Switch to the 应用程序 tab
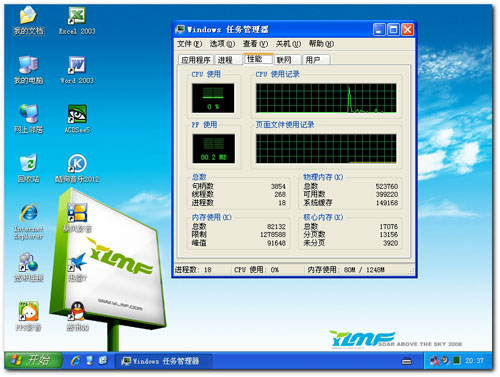The image size is (500, 377). click(196, 60)
